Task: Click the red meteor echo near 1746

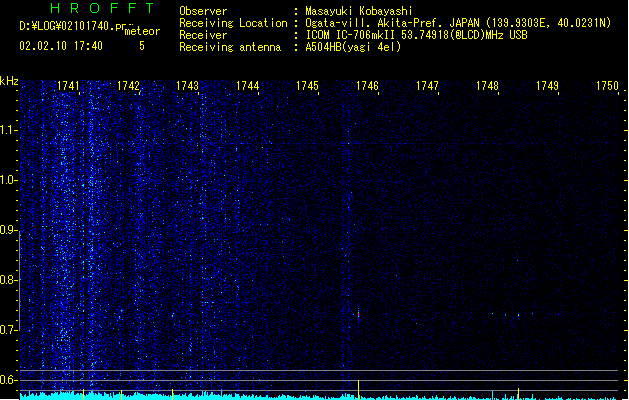Action: coord(358,315)
